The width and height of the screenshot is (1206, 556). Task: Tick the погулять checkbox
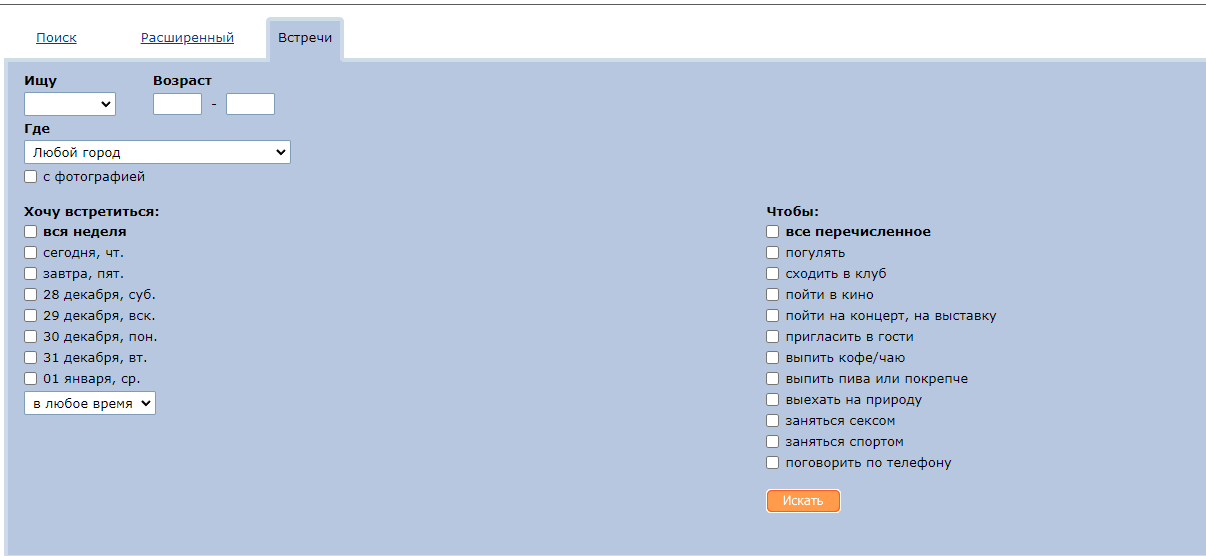pos(773,253)
